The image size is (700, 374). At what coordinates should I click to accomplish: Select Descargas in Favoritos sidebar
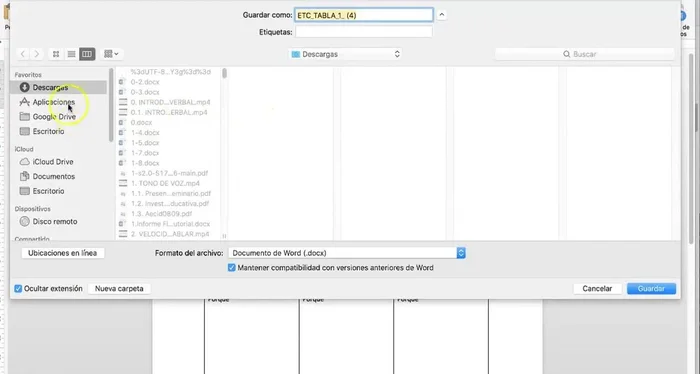[58, 87]
